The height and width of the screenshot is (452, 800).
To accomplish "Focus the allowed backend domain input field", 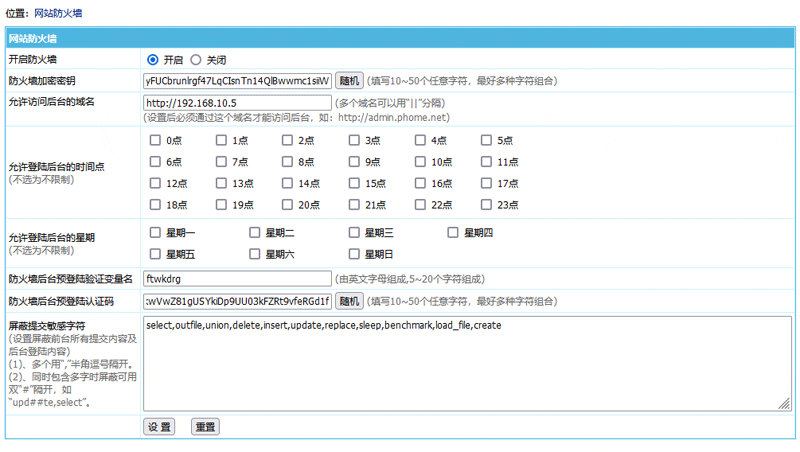I will pyautogui.click(x=237, y=102).
